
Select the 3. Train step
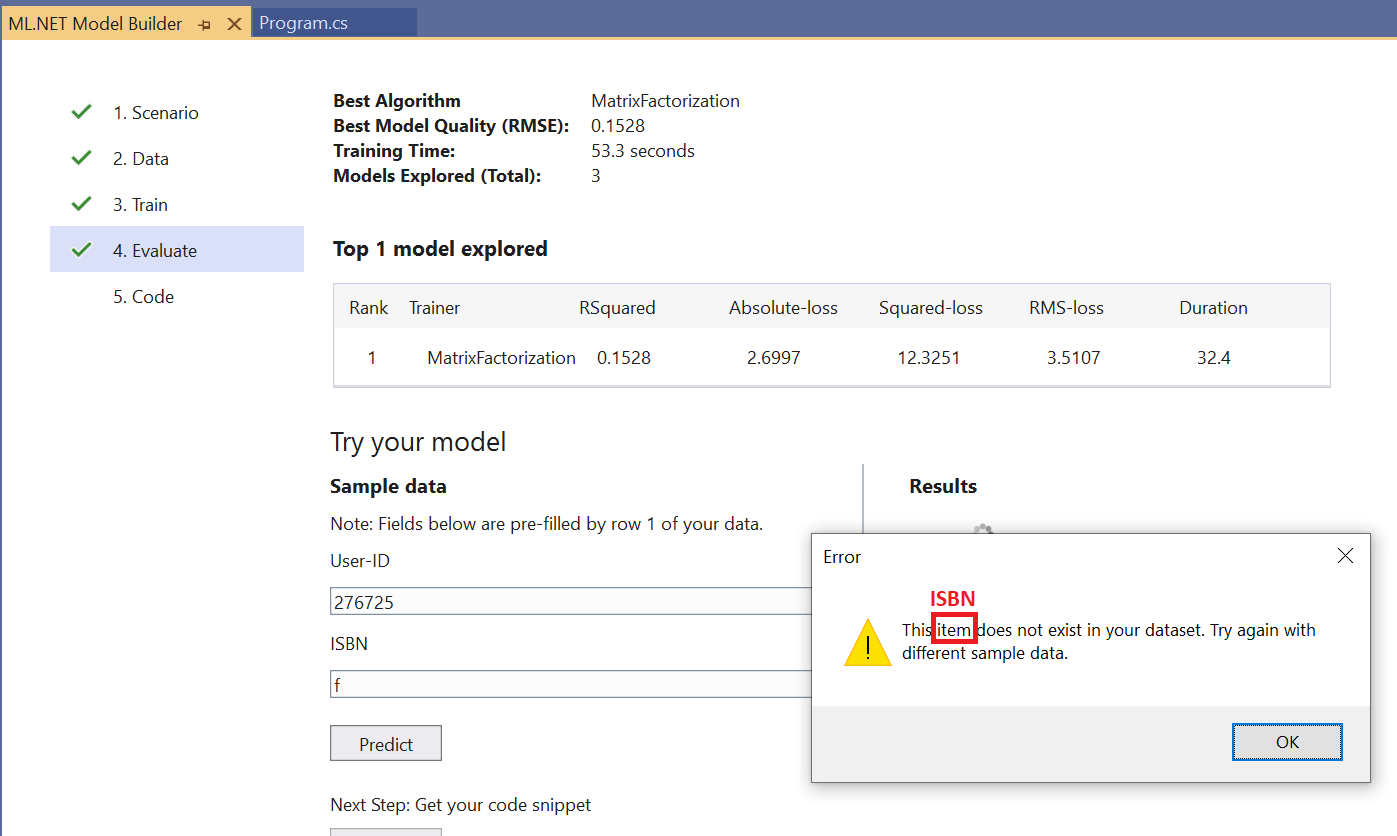pos(140,204)
